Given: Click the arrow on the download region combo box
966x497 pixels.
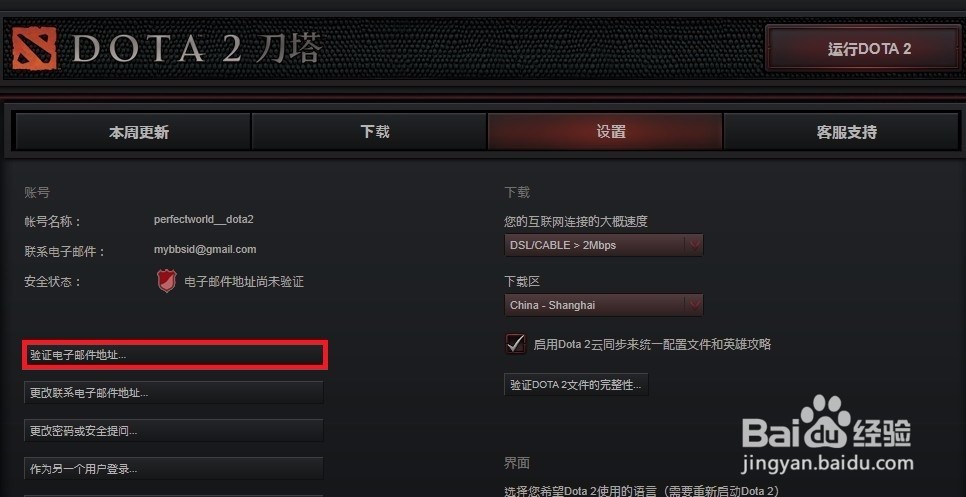Looking at the screenshot, I should click(x=694, y=305).
